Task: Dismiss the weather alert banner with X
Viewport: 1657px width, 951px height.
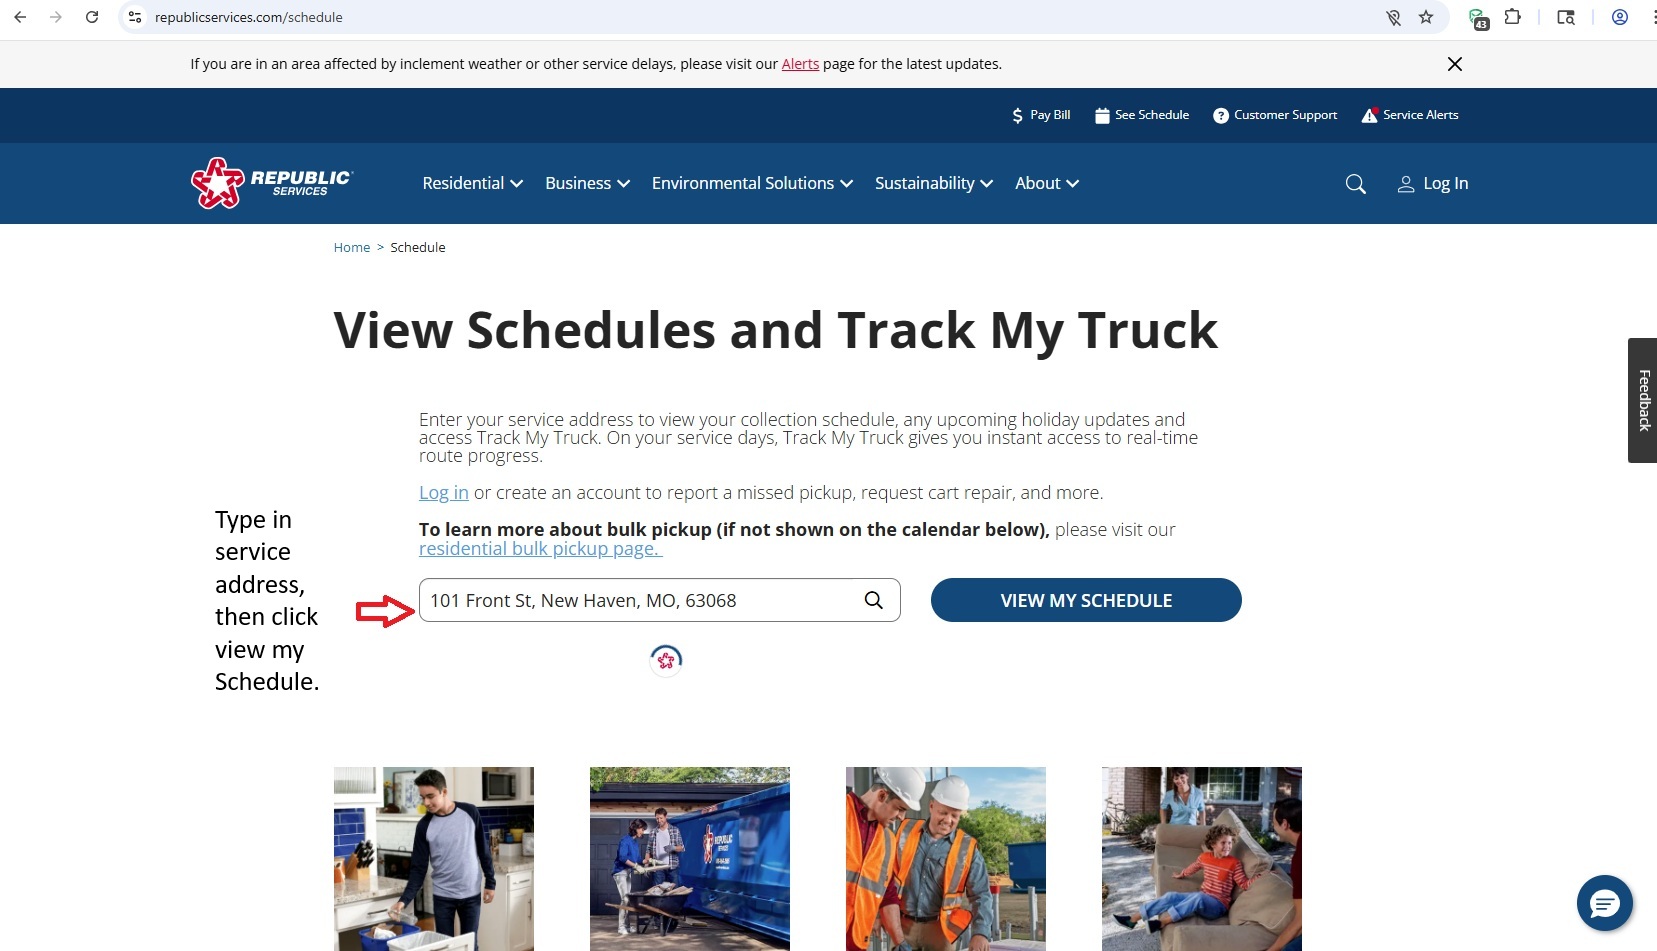Action: click(x=1455, y=64)
